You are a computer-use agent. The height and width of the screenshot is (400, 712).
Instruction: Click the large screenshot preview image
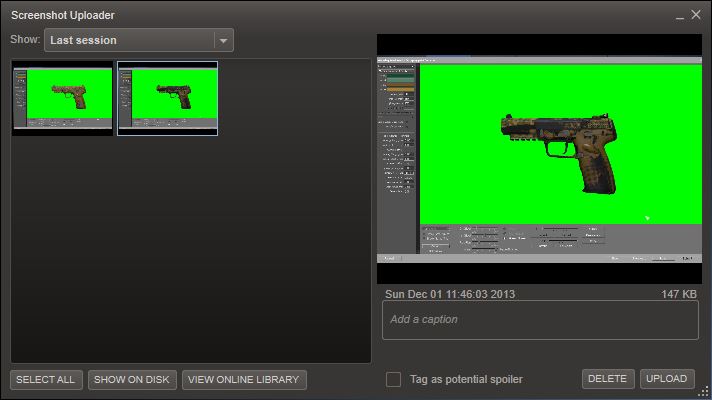539,159
